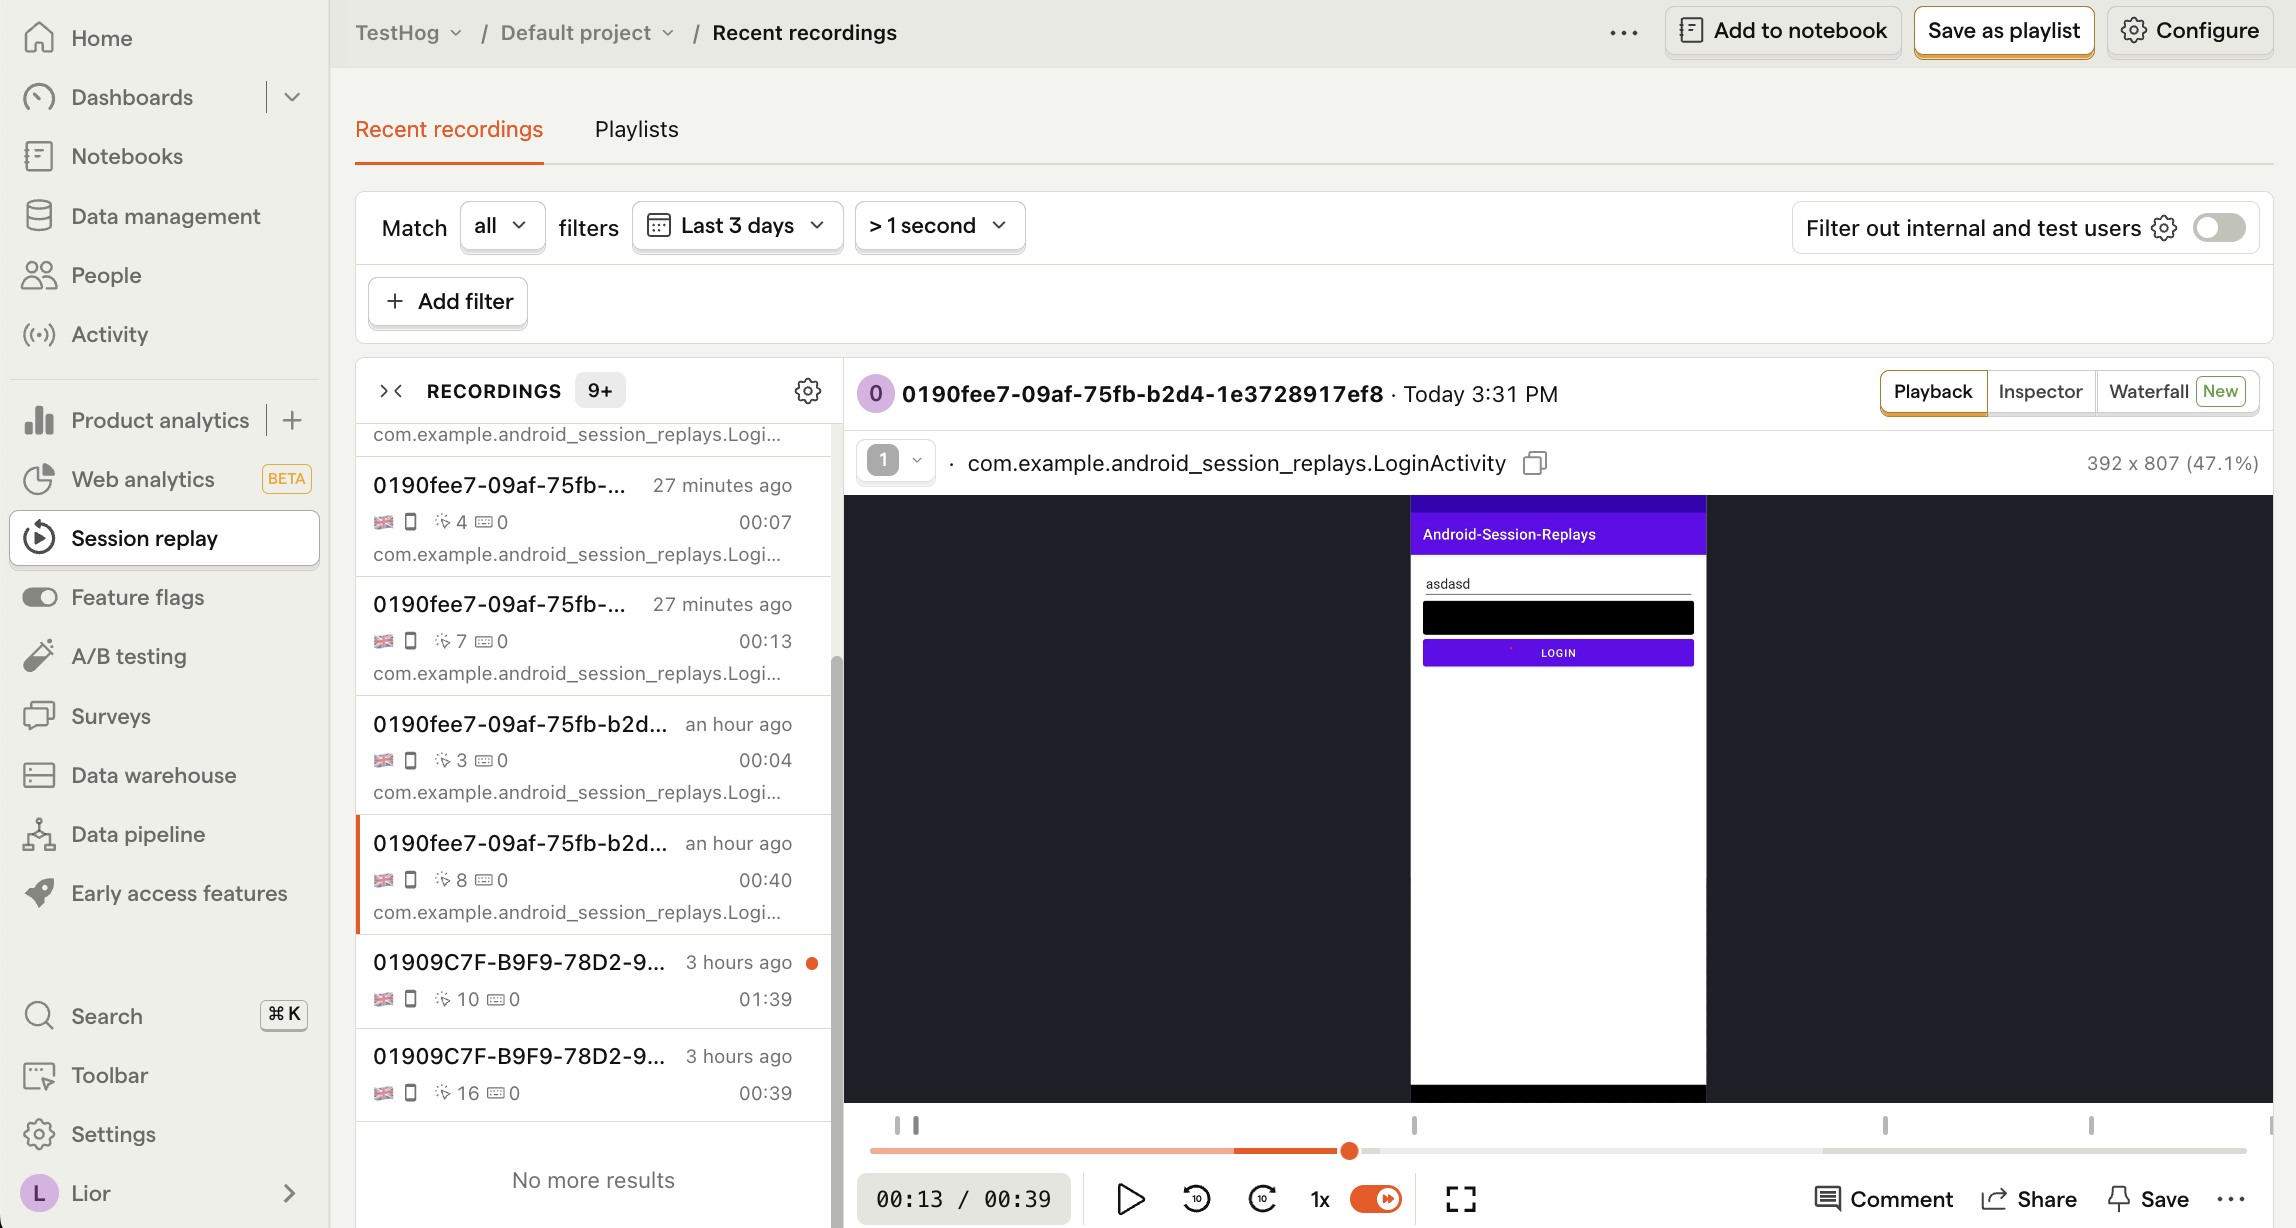Open recordings list settings gear

pos(808,391)
